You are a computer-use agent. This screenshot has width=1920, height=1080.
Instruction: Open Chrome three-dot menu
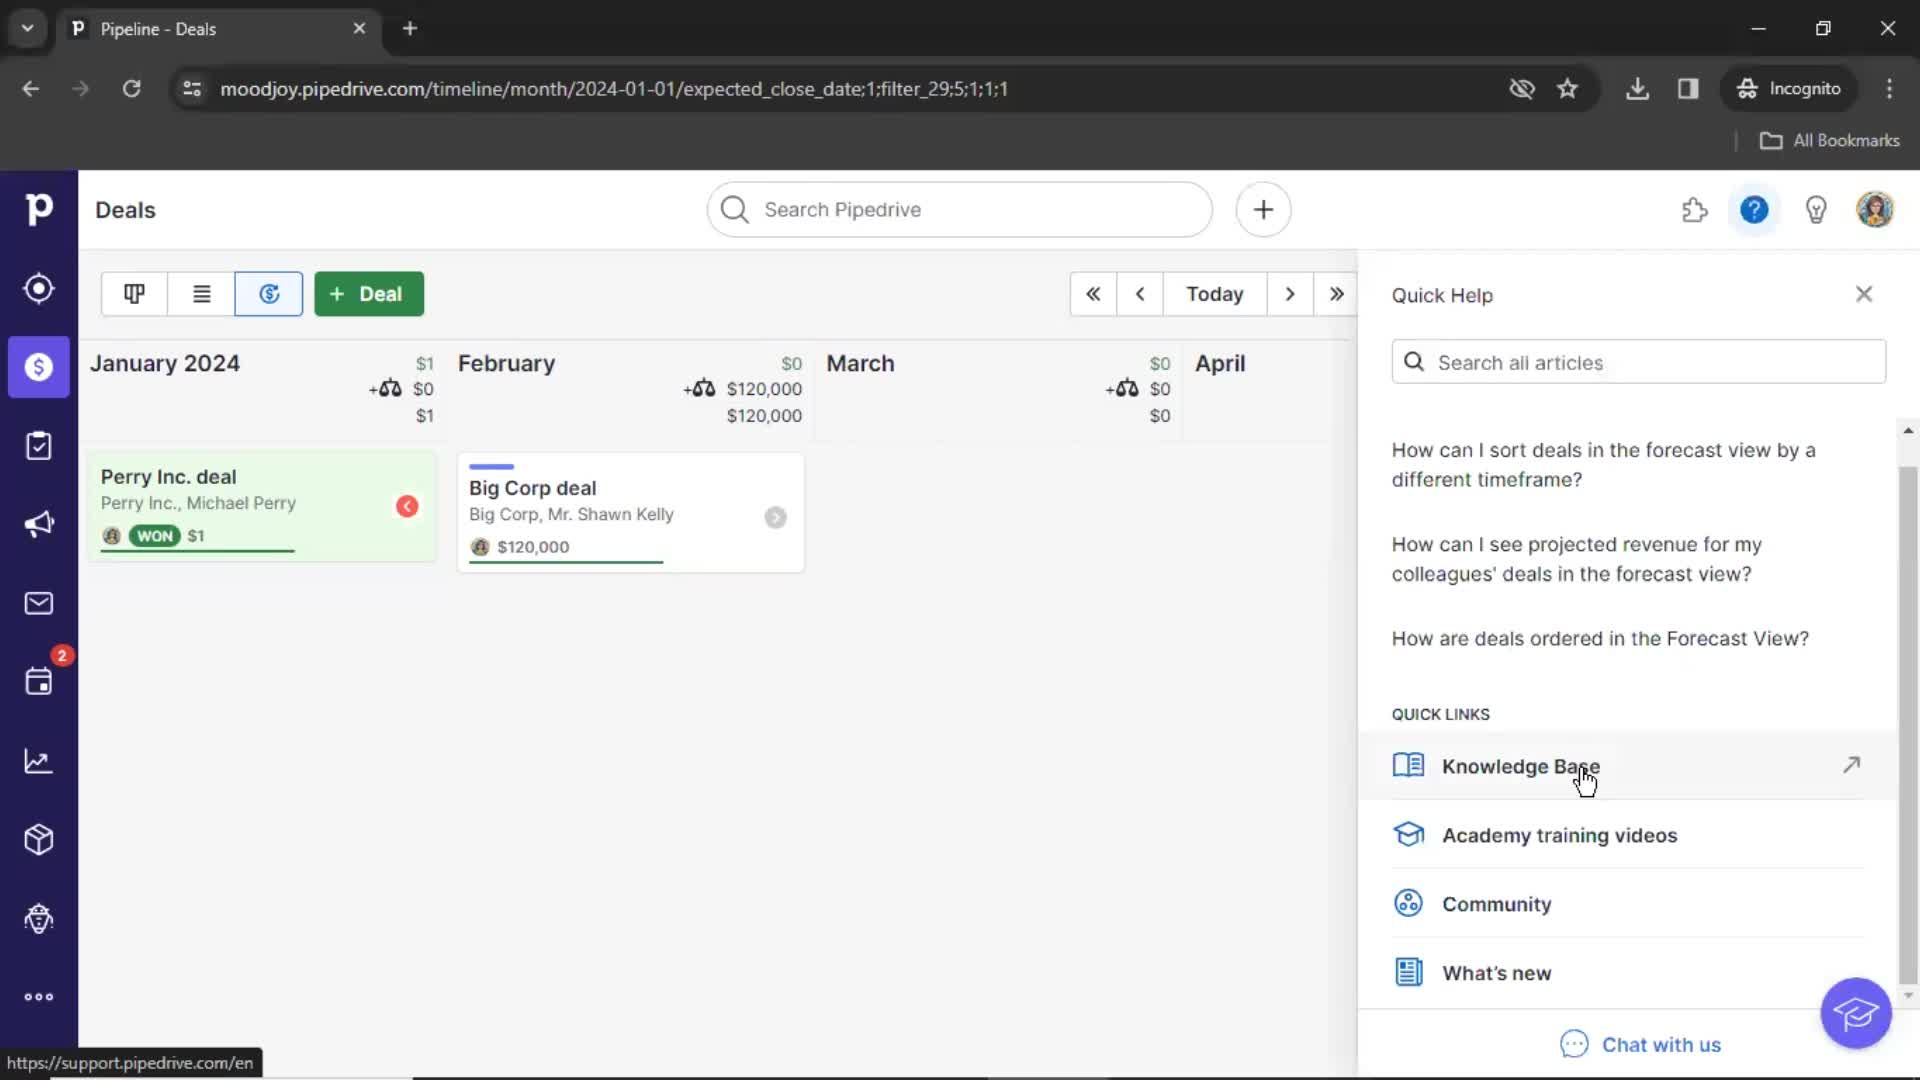point(1889,89)
